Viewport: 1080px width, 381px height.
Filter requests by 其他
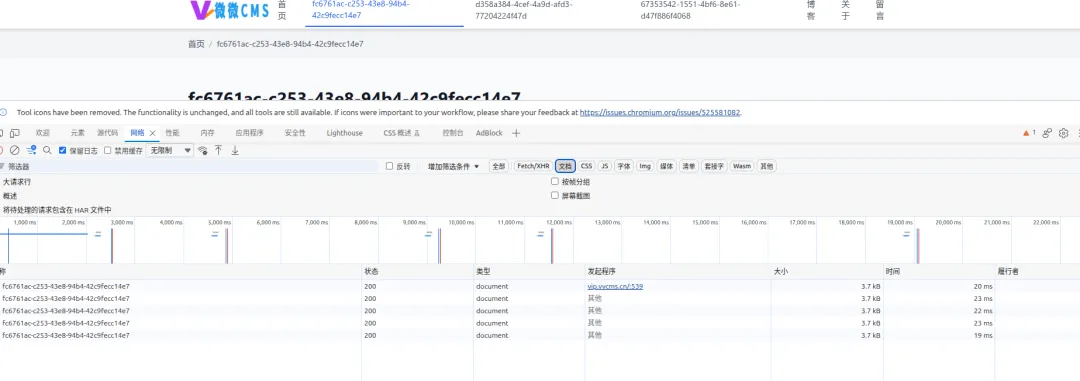pyautogui.click(x=767, y=166)
